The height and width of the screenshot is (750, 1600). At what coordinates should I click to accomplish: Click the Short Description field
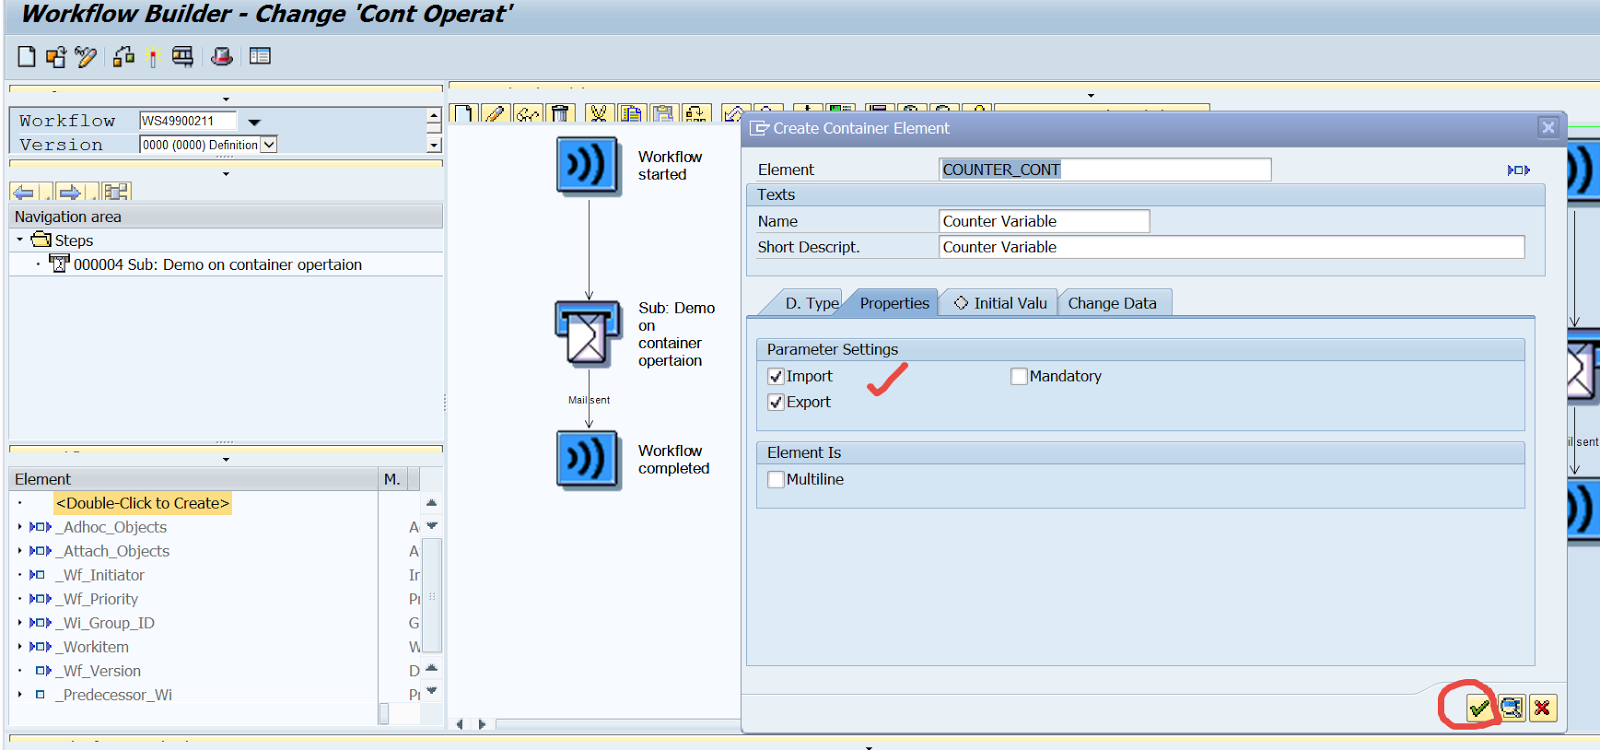[x=1232, y=247]
